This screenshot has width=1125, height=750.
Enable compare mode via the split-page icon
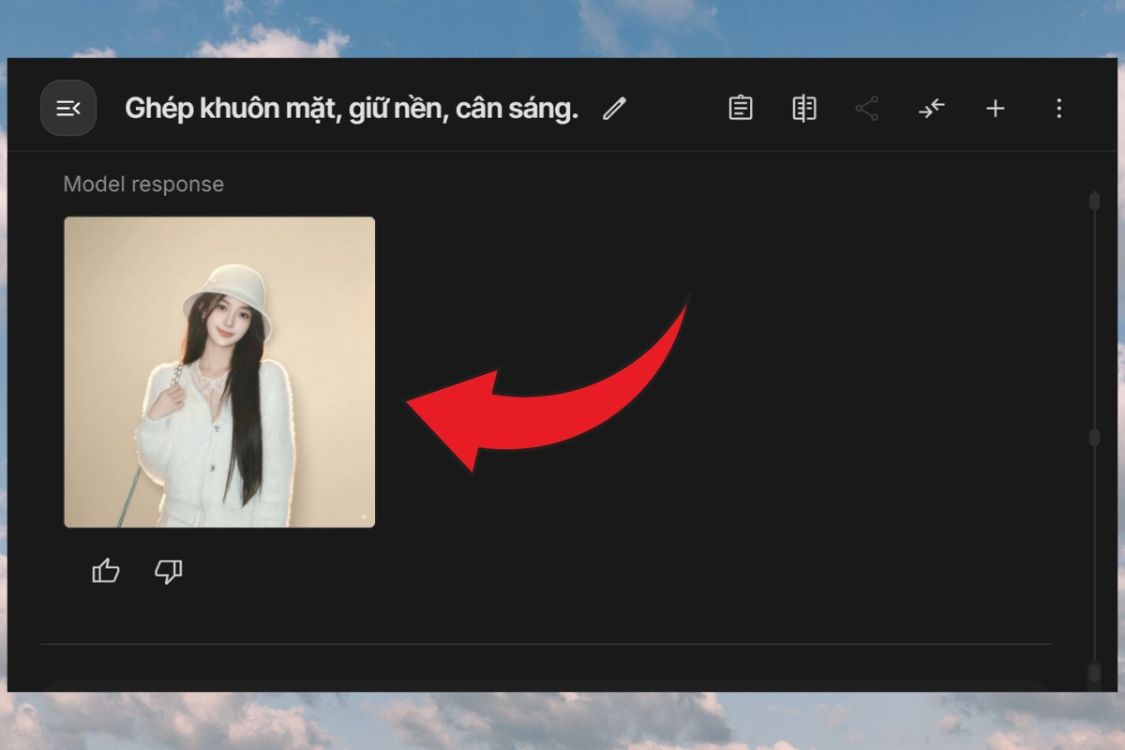tap(804, 108)
